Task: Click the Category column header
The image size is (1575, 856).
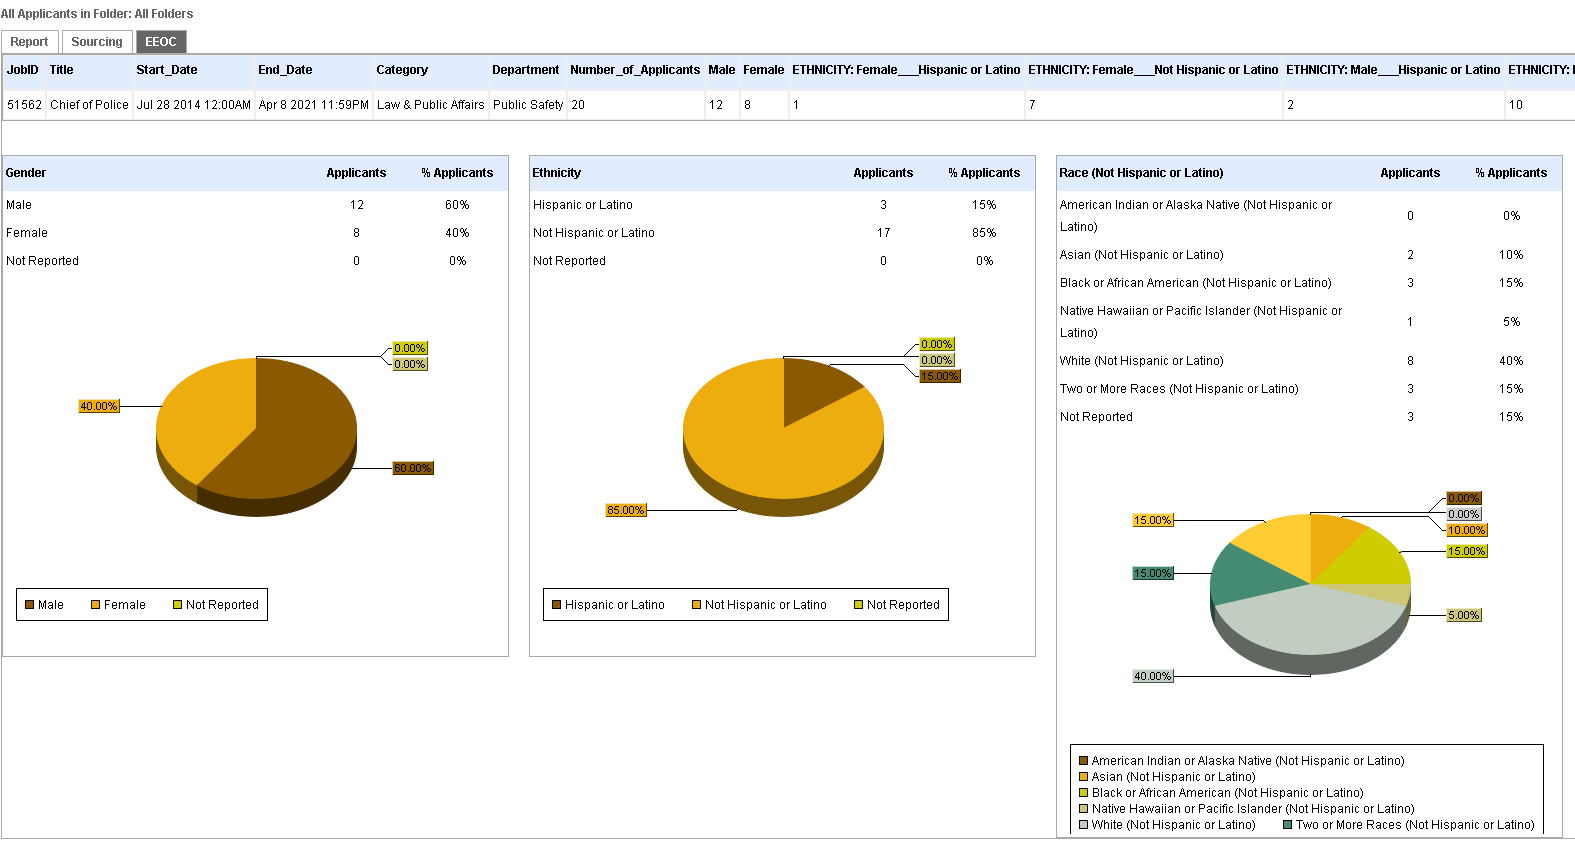Action: point(402,70)
